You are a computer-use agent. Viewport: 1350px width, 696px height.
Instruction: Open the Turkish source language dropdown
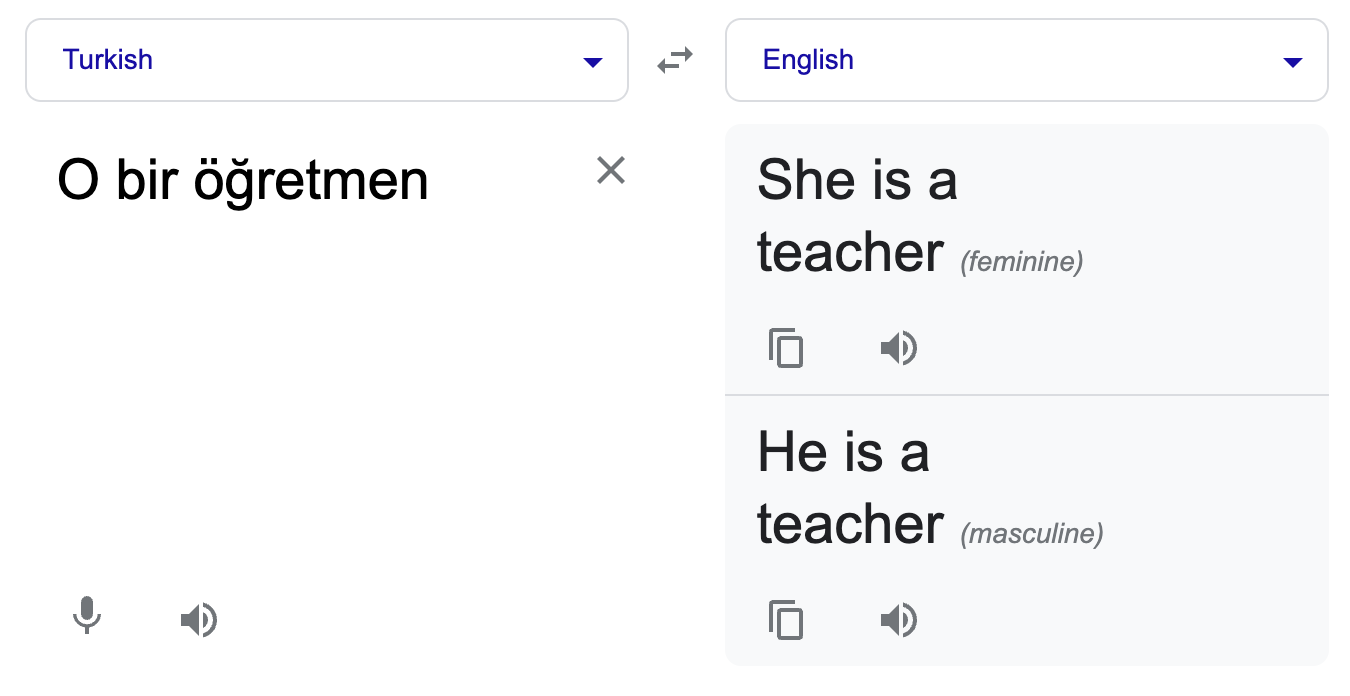coord(326,60)
